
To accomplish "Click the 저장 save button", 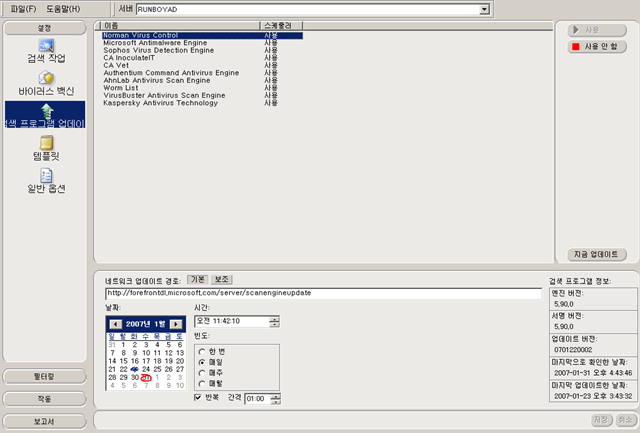I will pyautogui.click(x=601, y=420).
